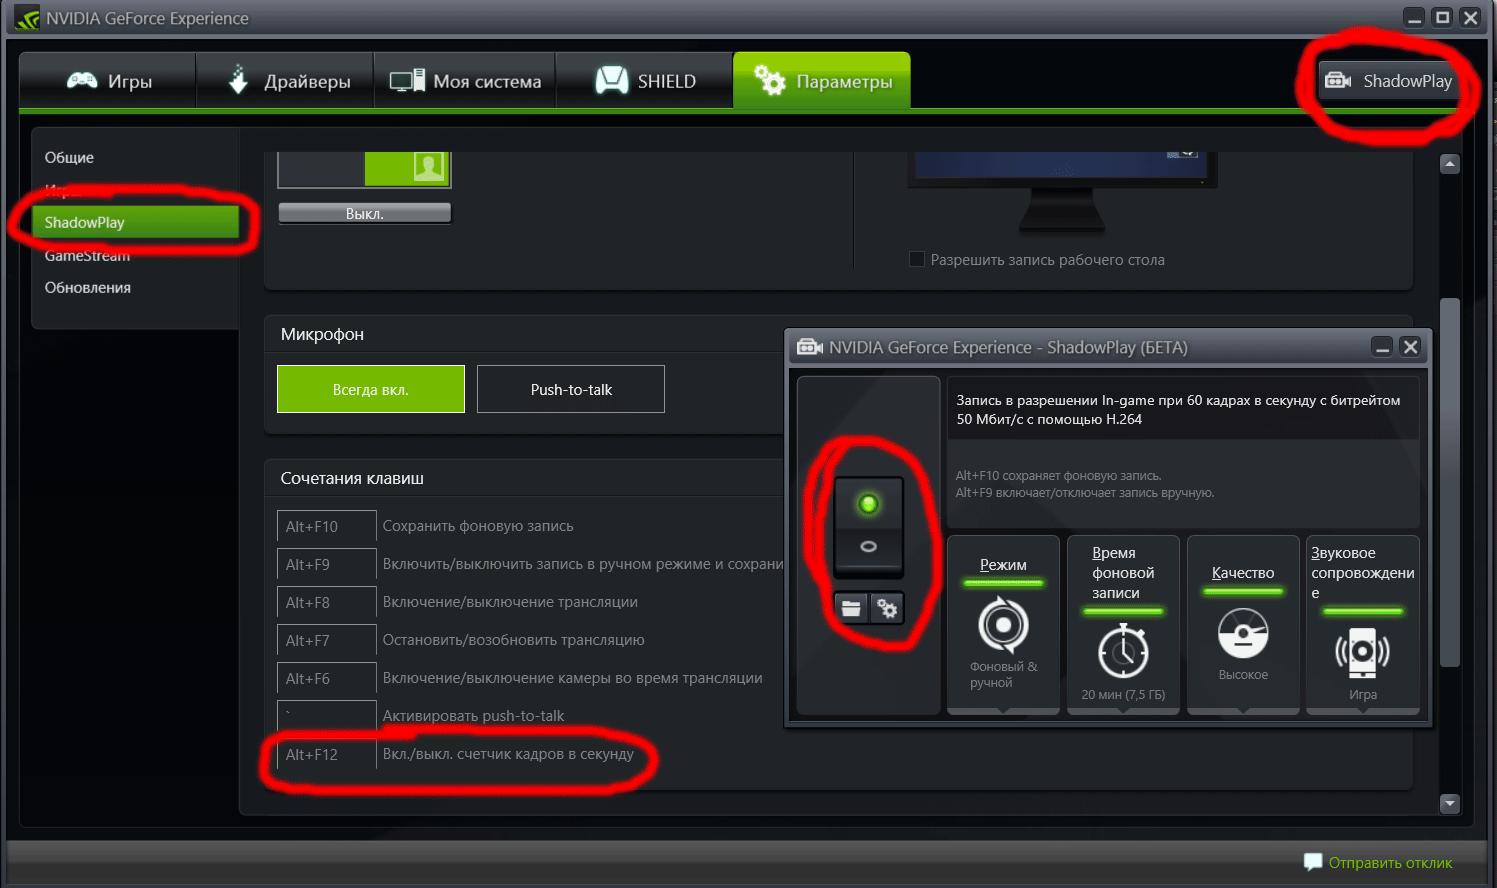Open the Параметры tab
Screen dimensions: 1497x888
tap(822, 81)
